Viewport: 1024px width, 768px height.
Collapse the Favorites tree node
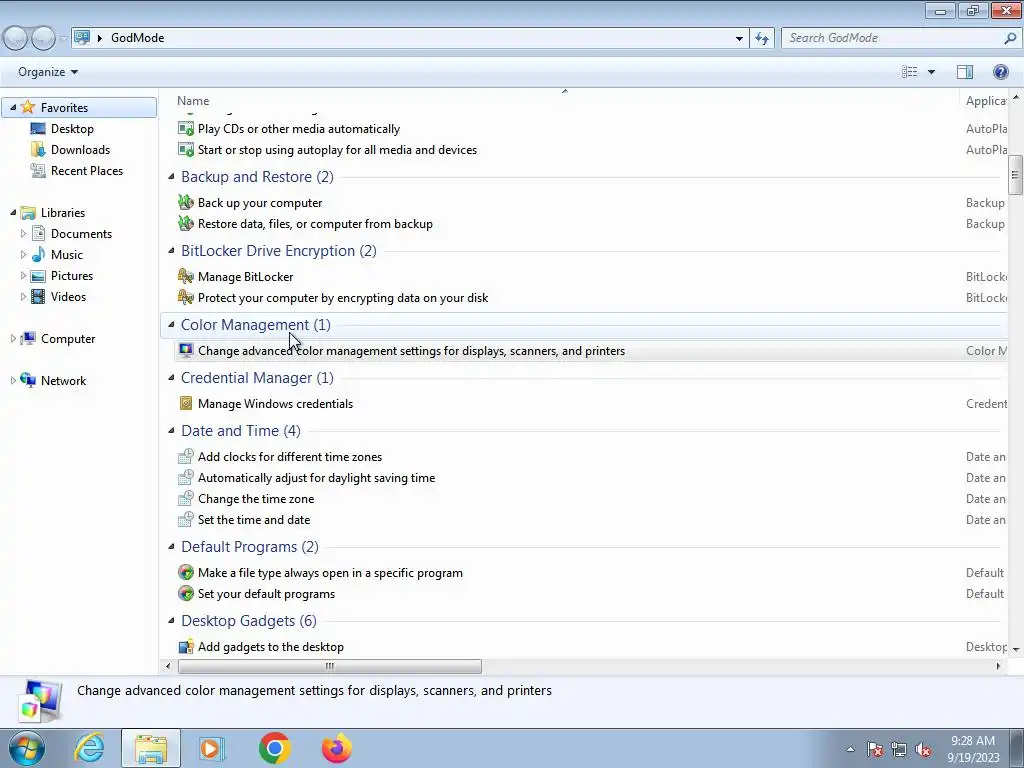(x=13, y=107)
